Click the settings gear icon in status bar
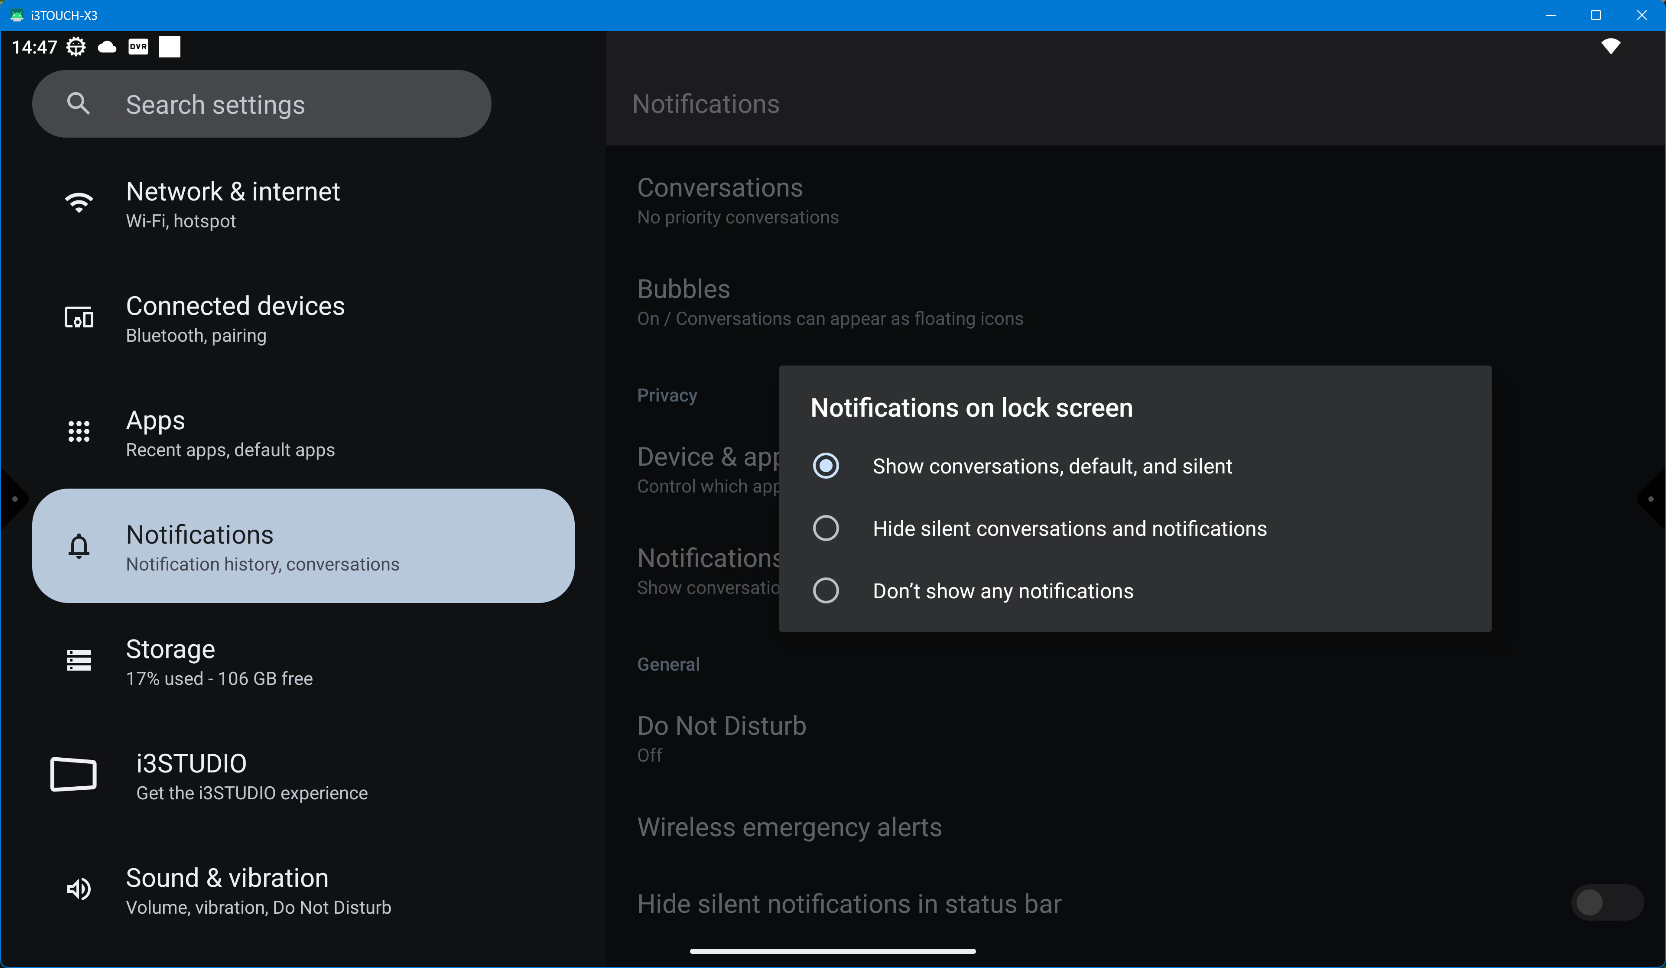This screenshot has height=968, width=1666. [76, 47]
